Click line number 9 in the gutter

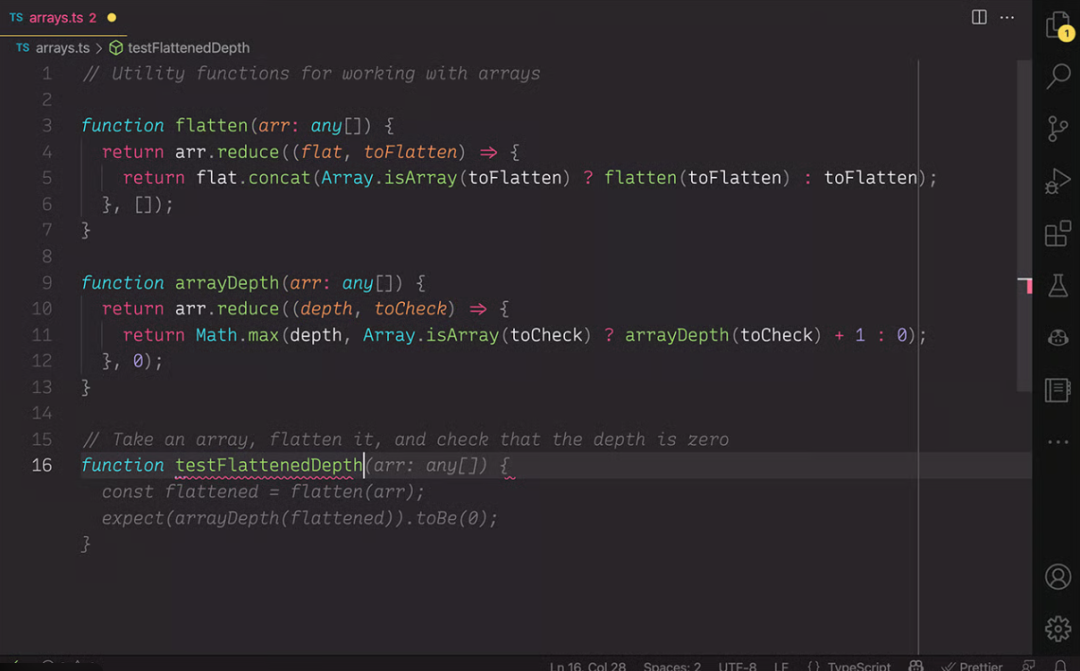(47, 282)
